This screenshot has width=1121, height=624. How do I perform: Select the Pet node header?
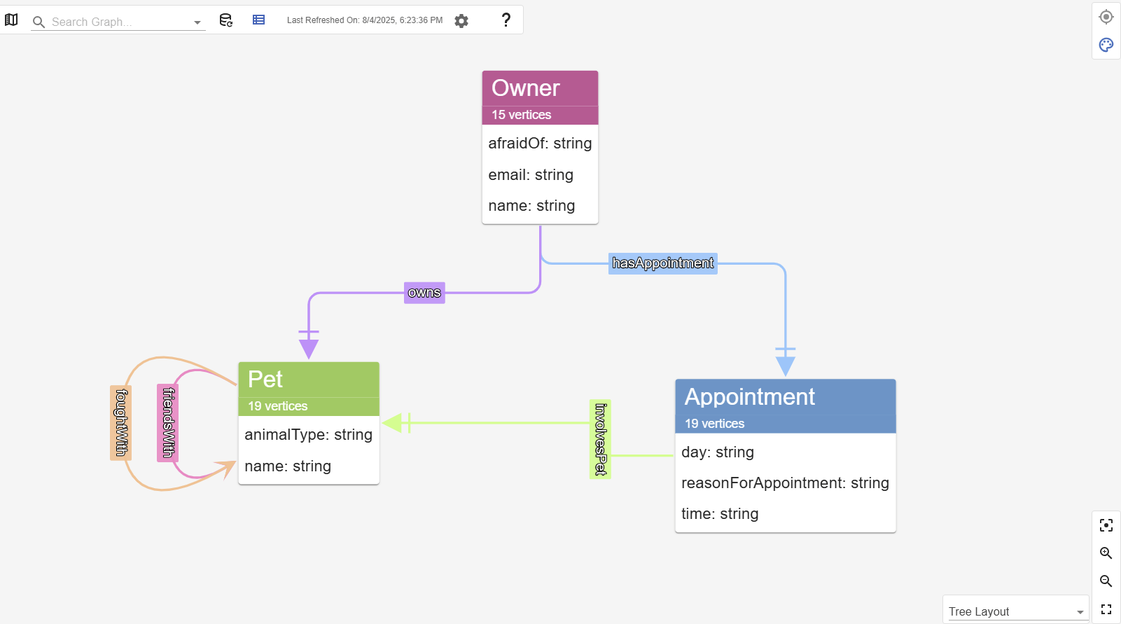(309, 380)
